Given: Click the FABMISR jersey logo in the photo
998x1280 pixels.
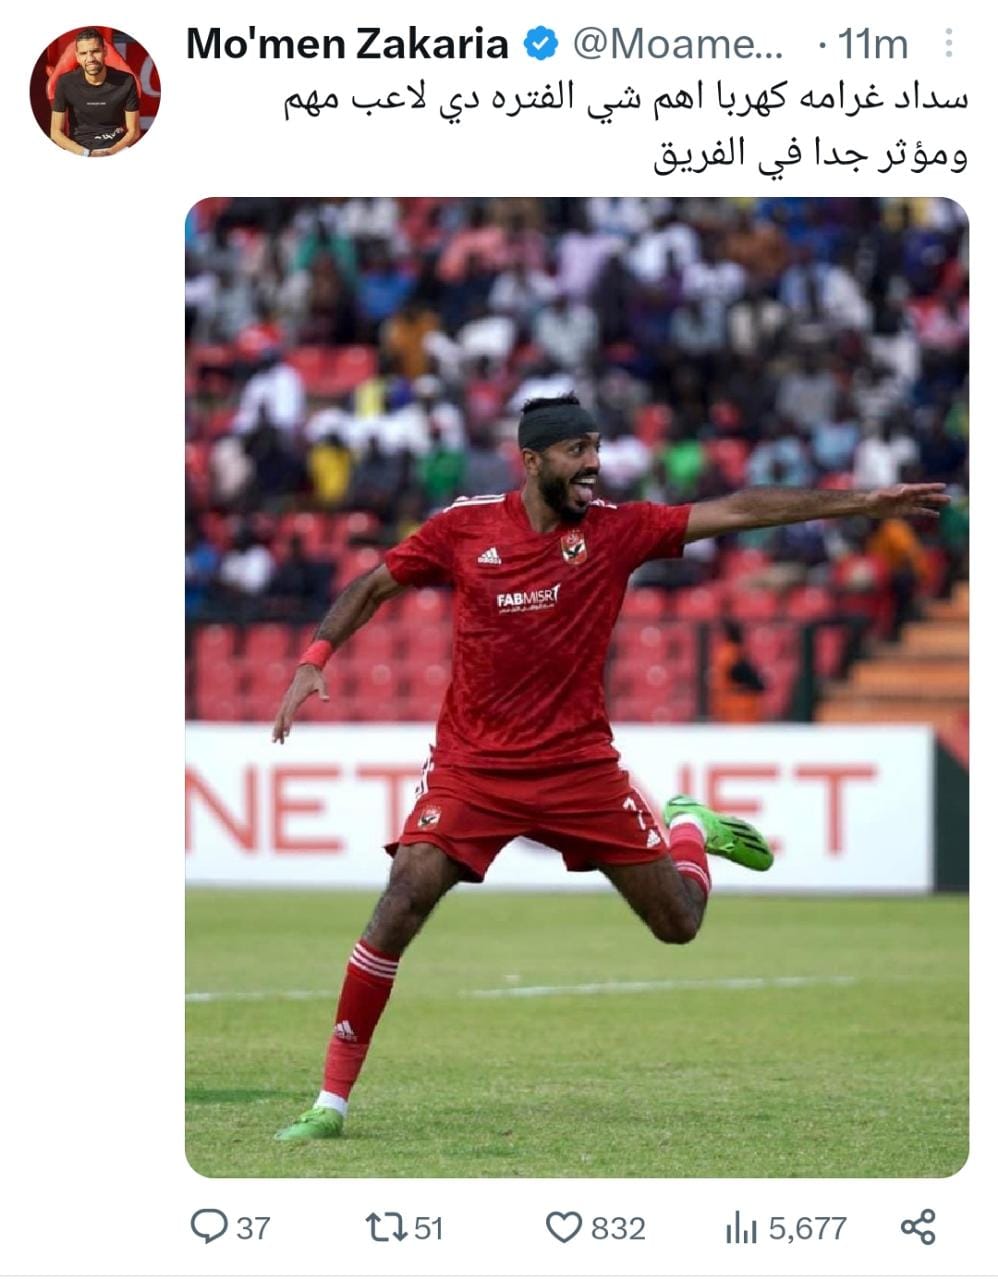Looking at the screenshot, I should [x=528, y=598].
